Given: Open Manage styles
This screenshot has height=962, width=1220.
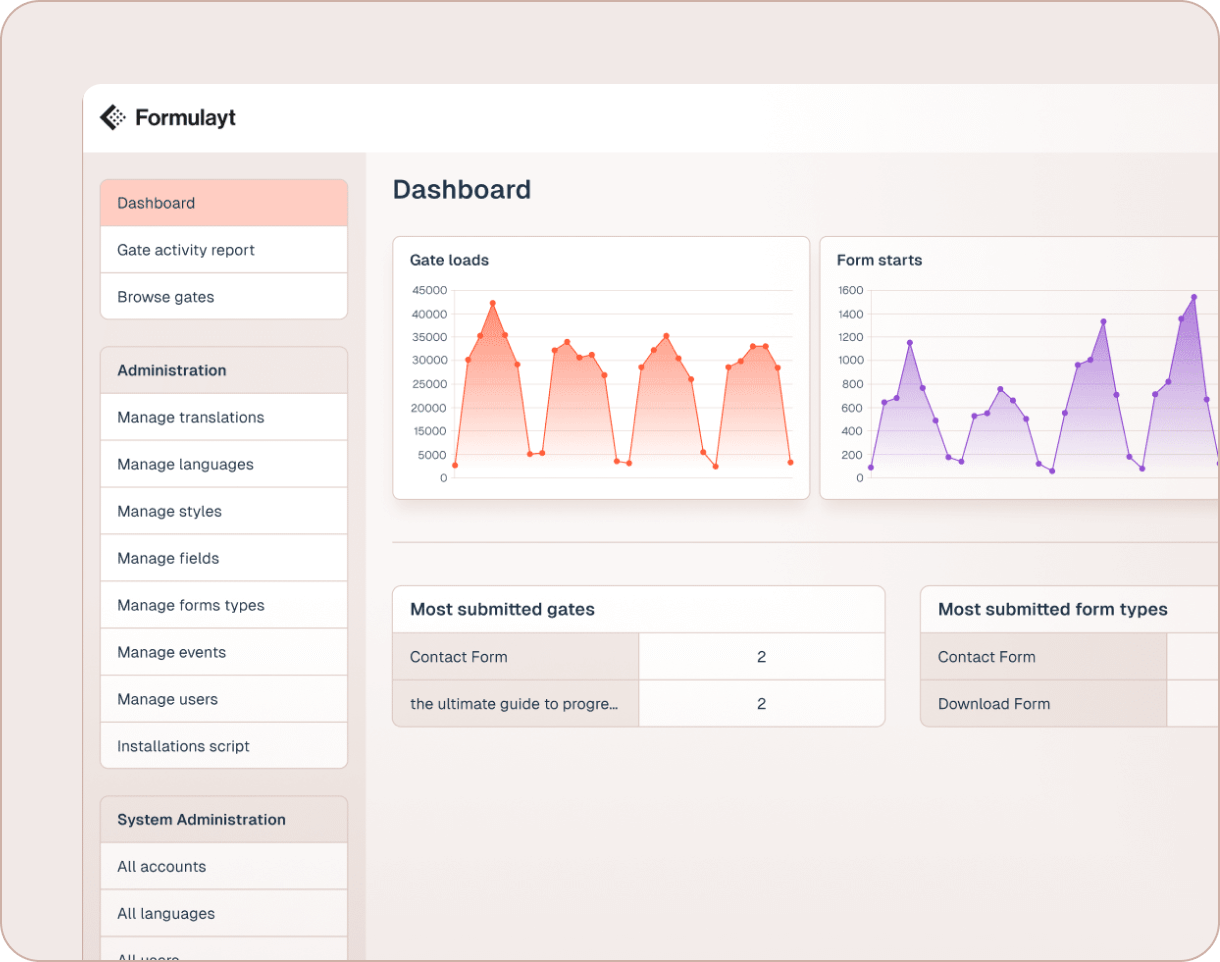Looking at the screenshot, I should [x=169, y=511].
